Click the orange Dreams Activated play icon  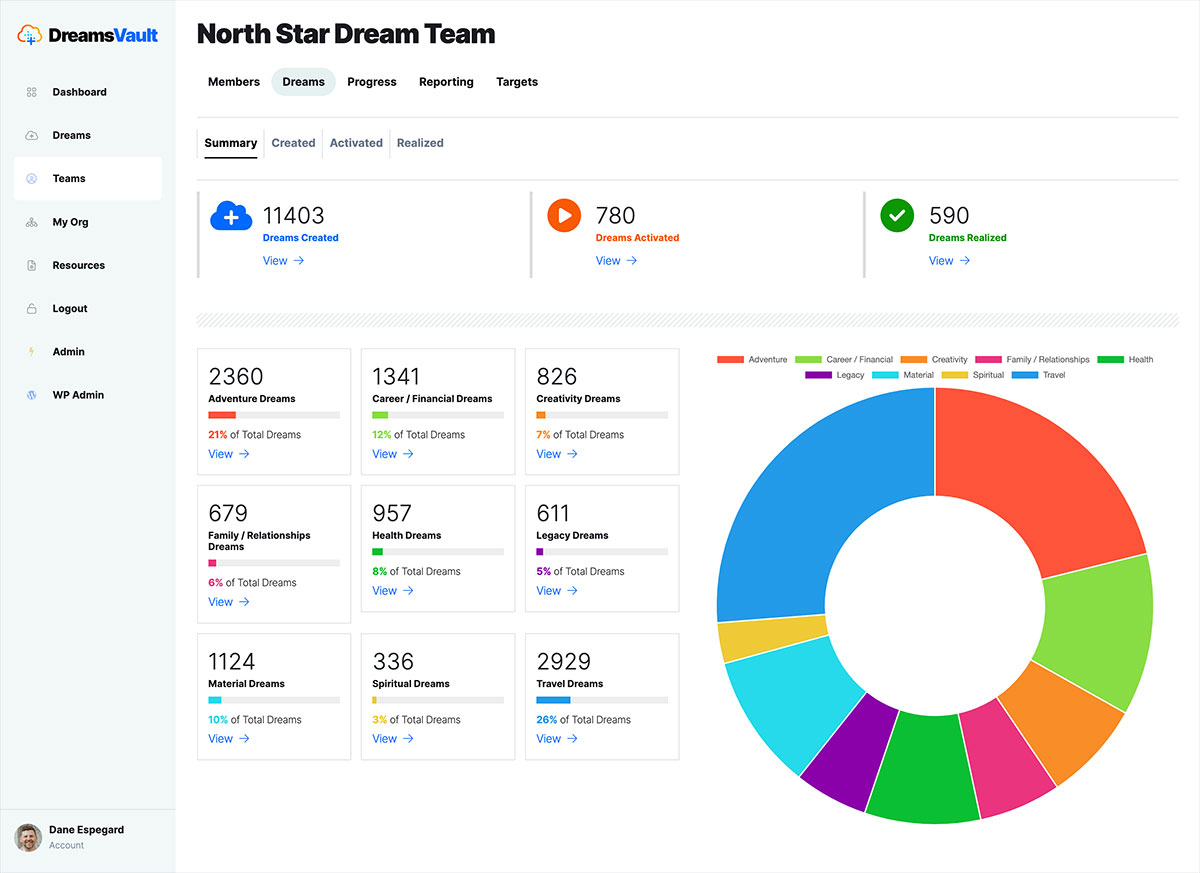[x=564, y=215]
